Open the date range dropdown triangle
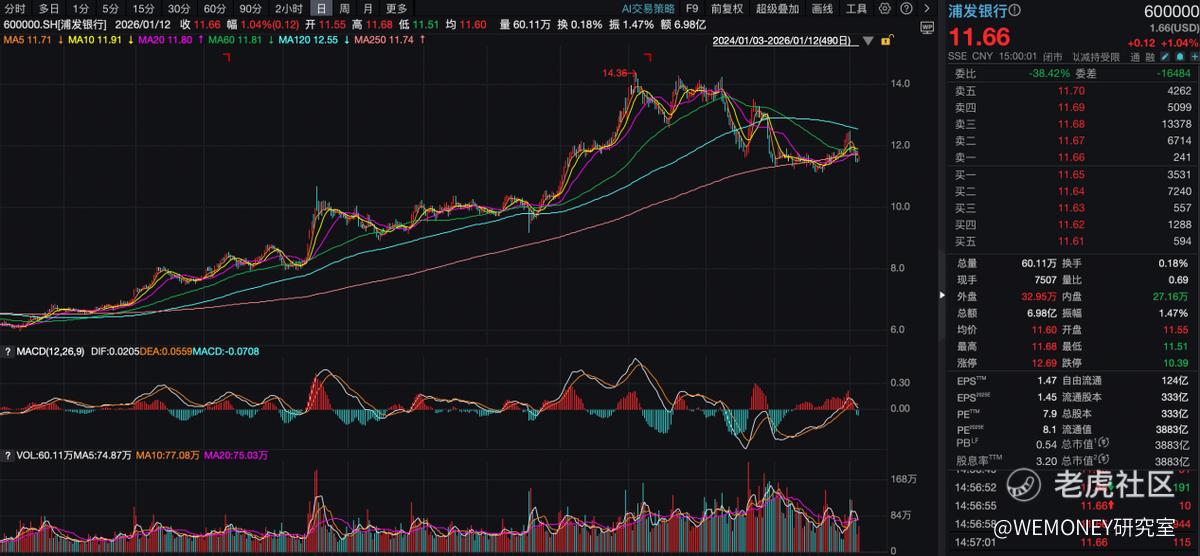The height and width of the screenshot is (556, 1200). coord(867,41)
